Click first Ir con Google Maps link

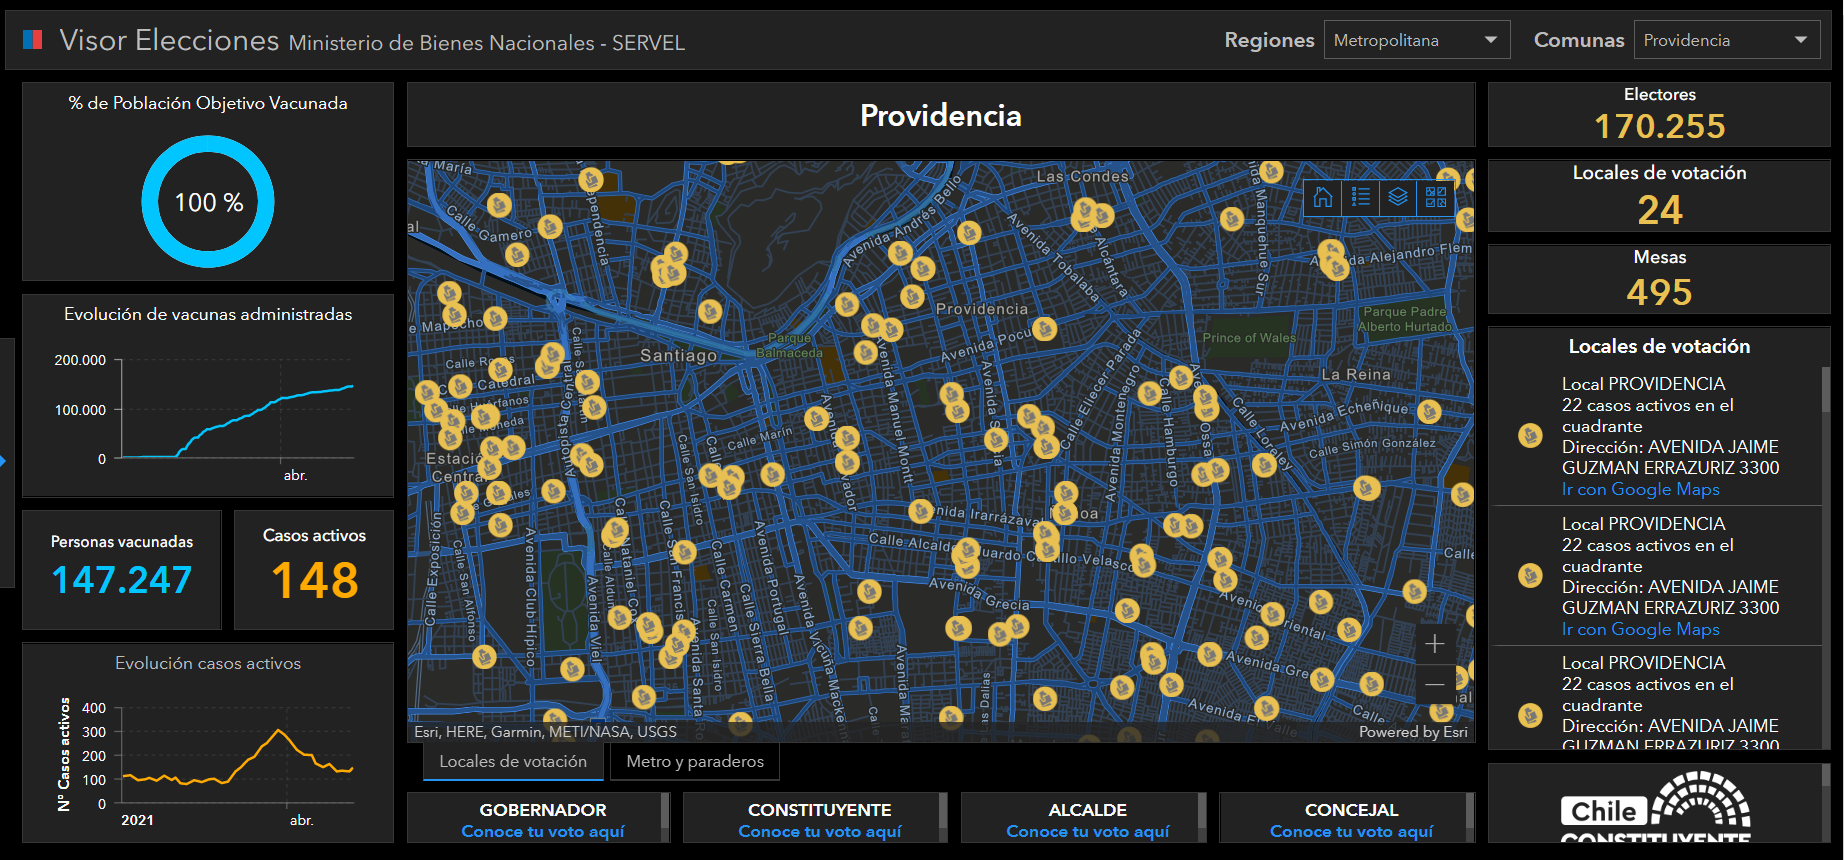pyautogui.click(x=1641, y=489)
